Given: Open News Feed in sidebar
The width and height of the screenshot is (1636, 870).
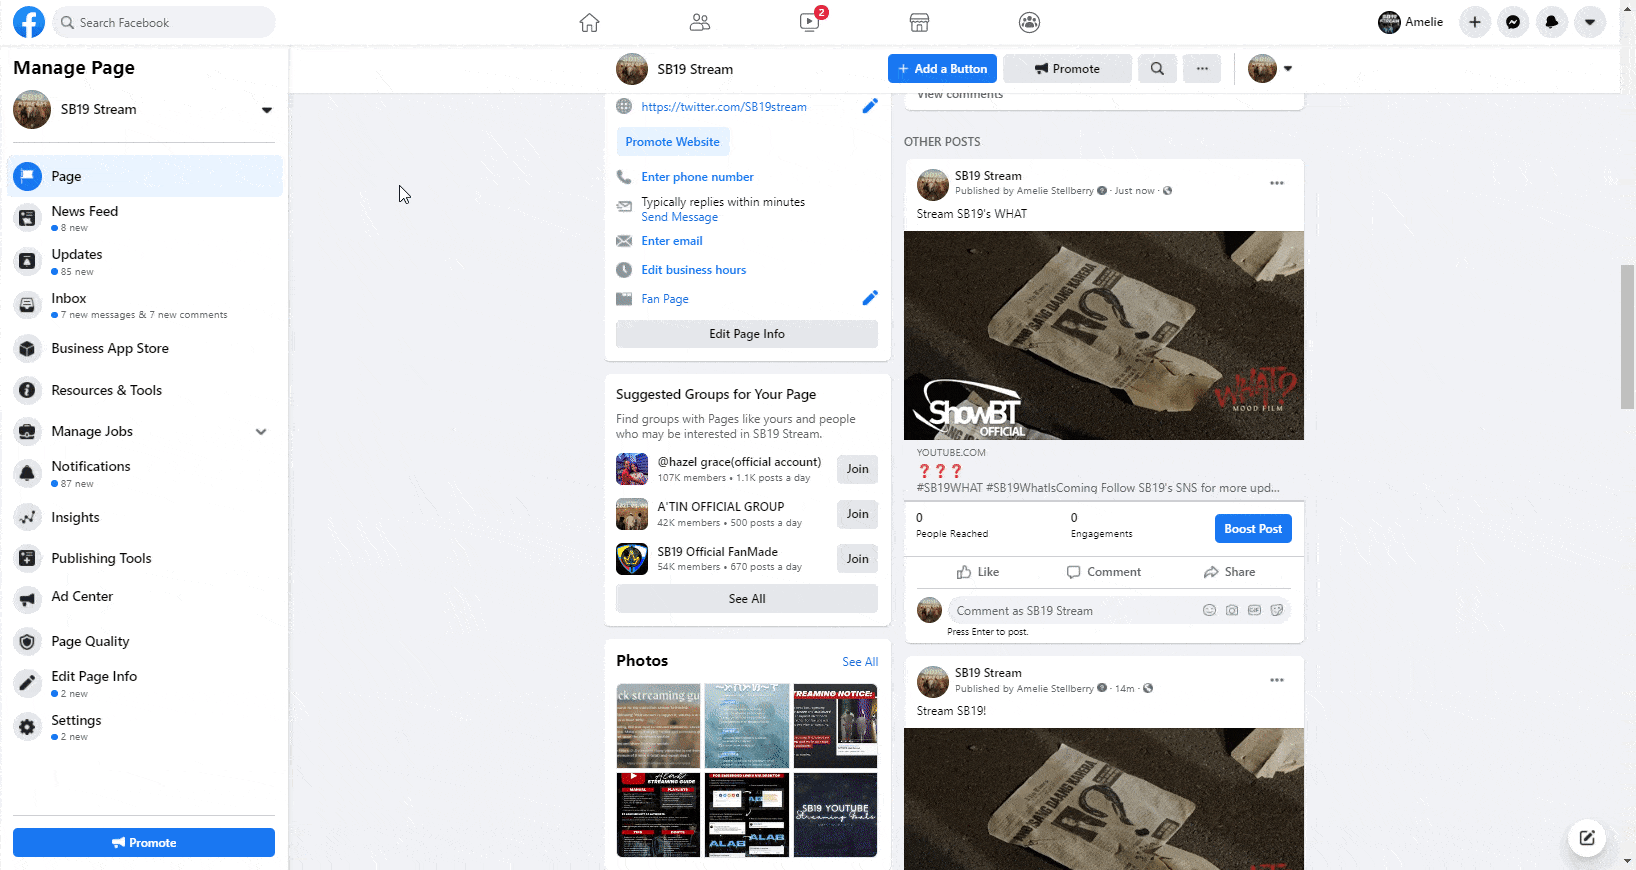Looking at the screenshot, I should click(145, 219).
